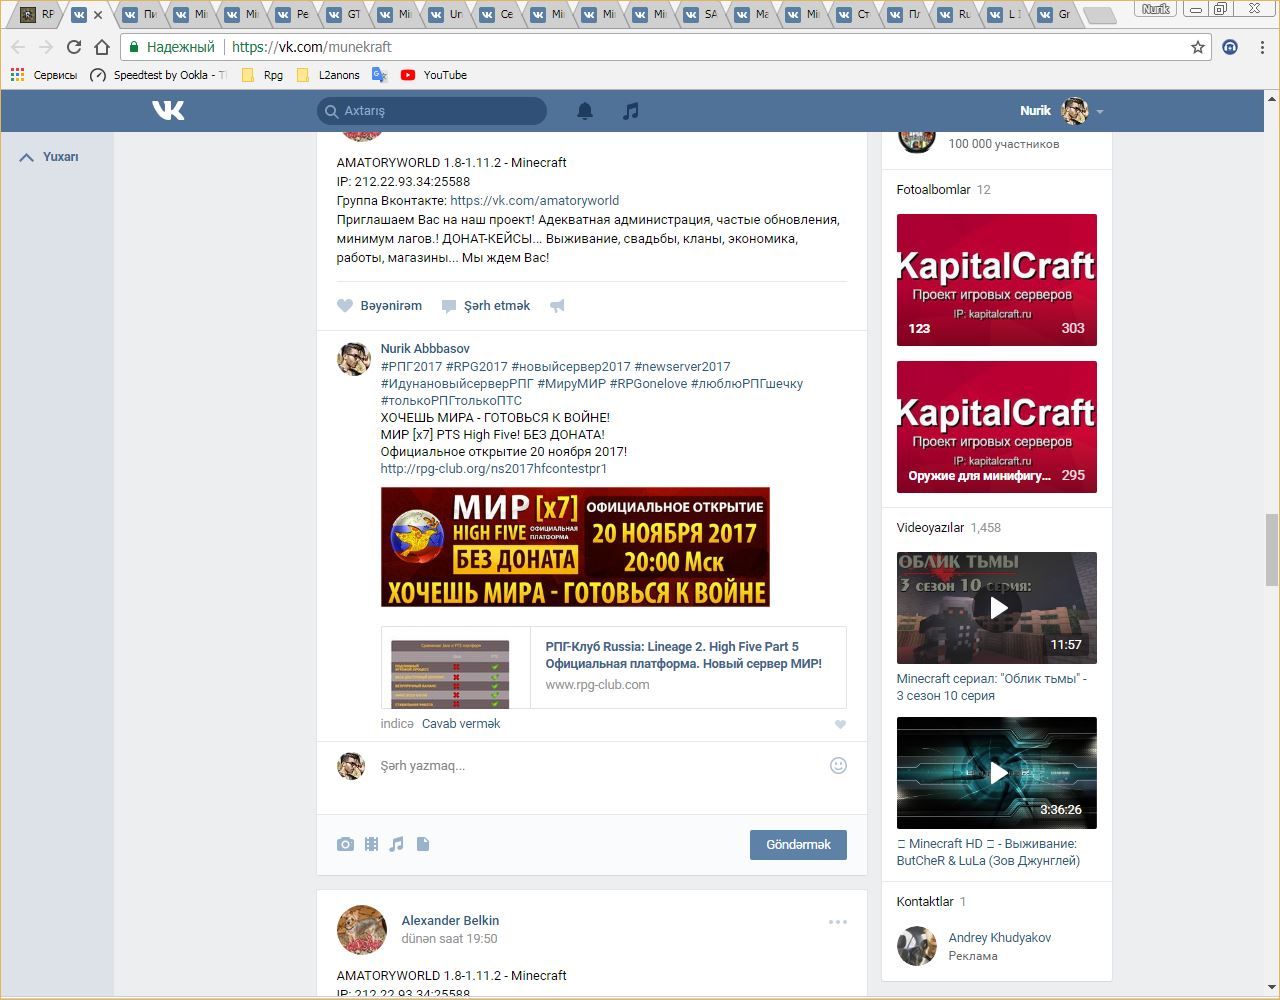Open the МИР x7 High Five banner image
The width and height of the screenshot is (1280, 1000).
click(x=575, y=547)
